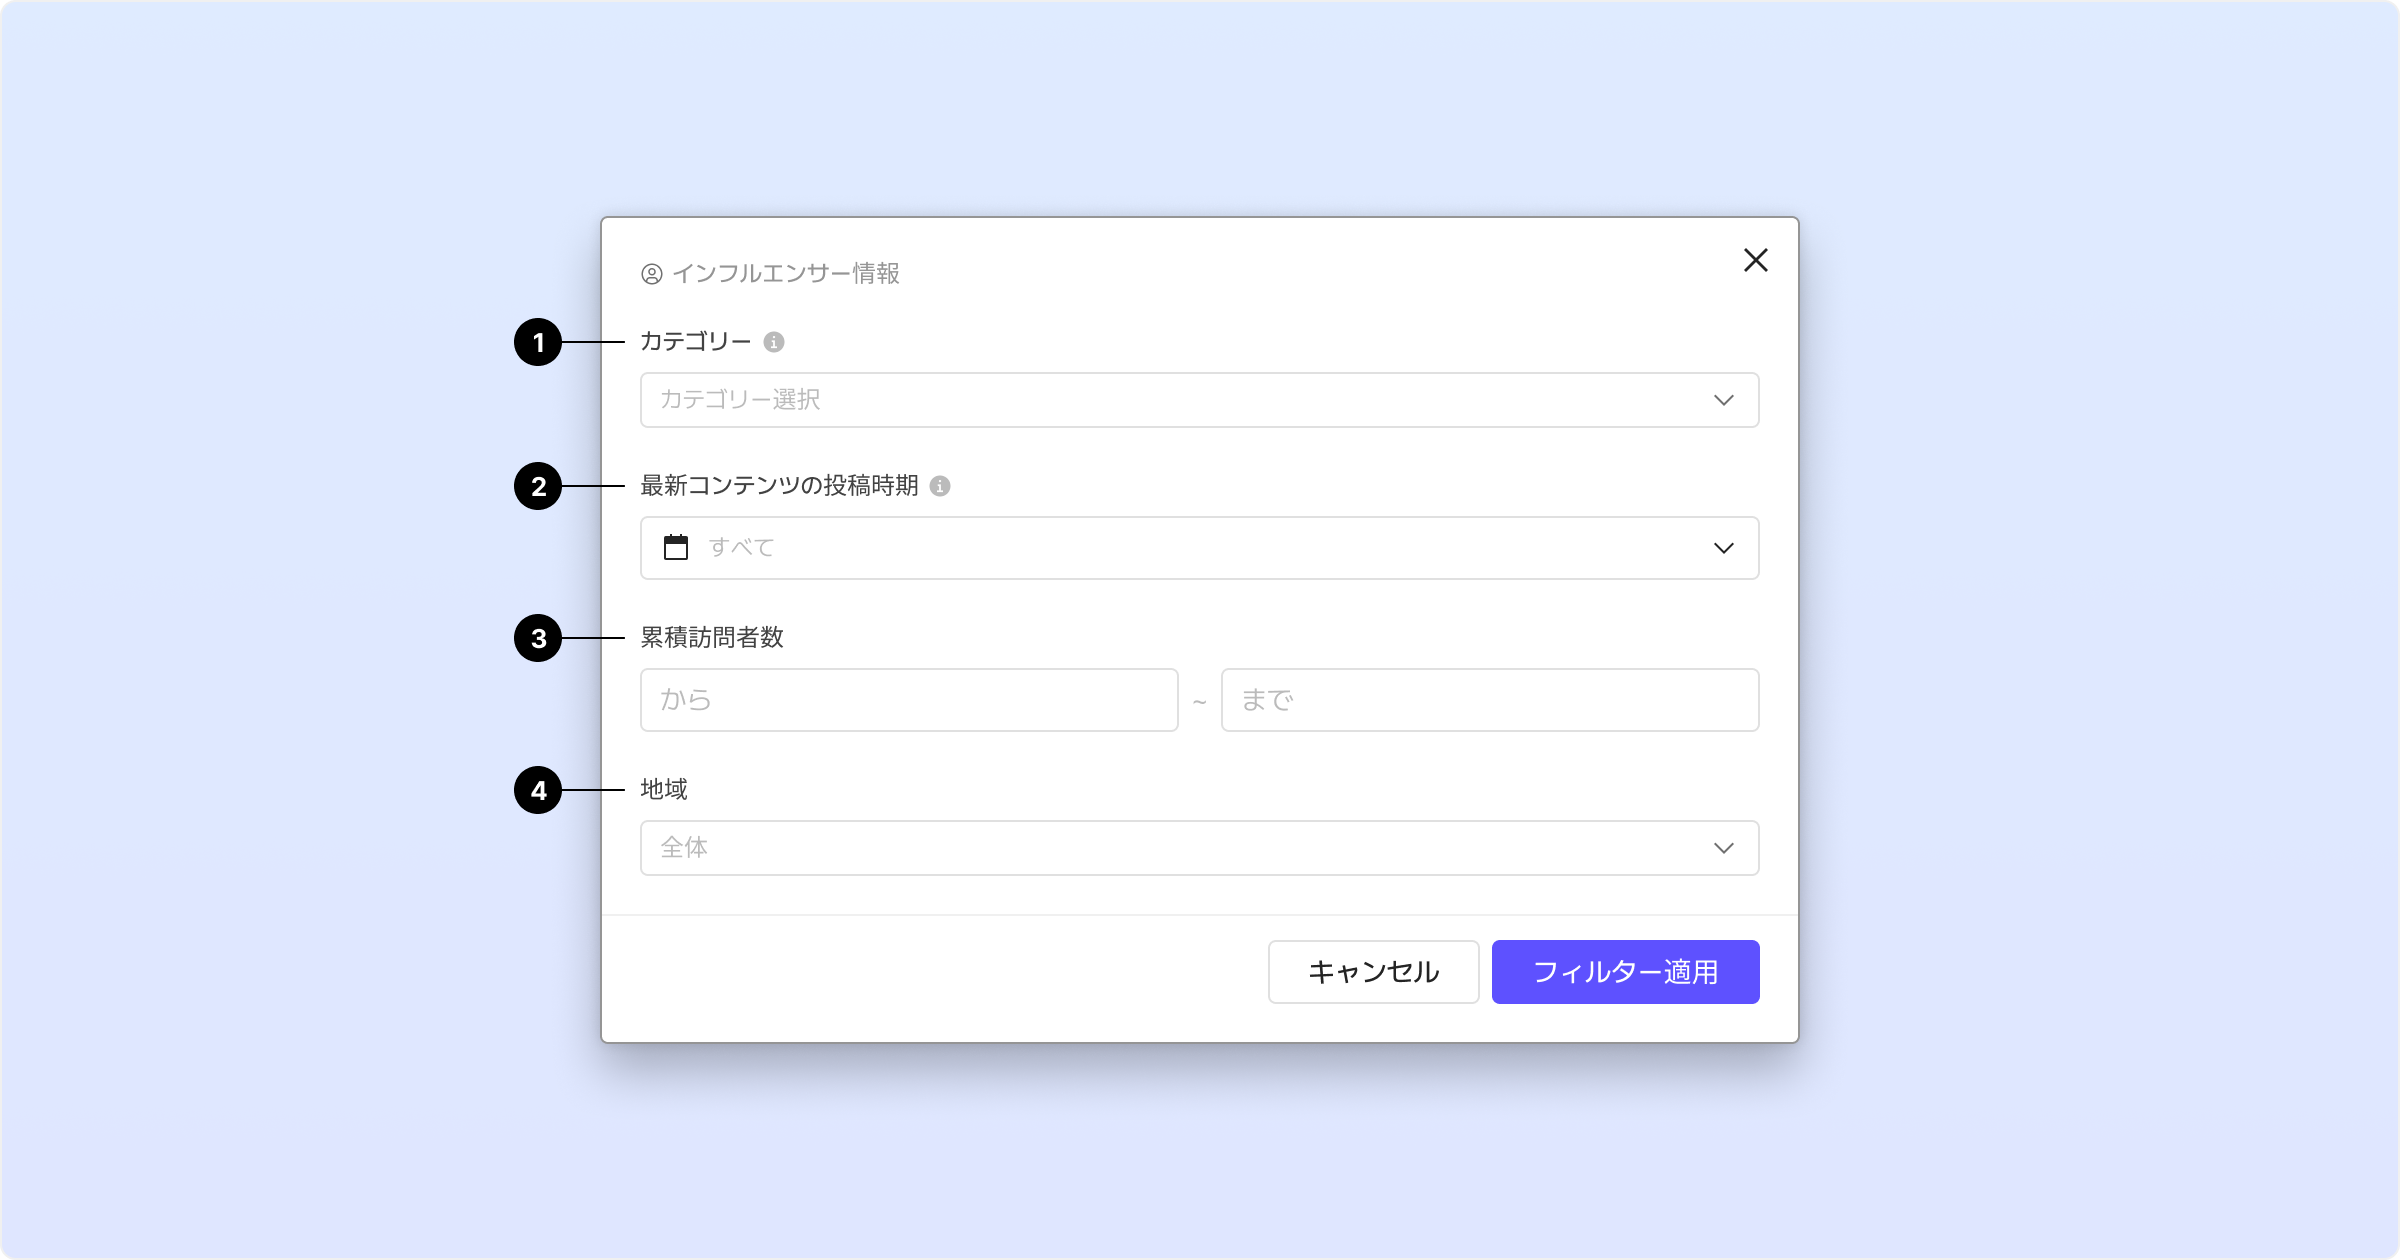Image resolution: width=2400 pixels, height=1260 pixels.
Task: Click the calendar icon in date field
Action: (676, 548)
